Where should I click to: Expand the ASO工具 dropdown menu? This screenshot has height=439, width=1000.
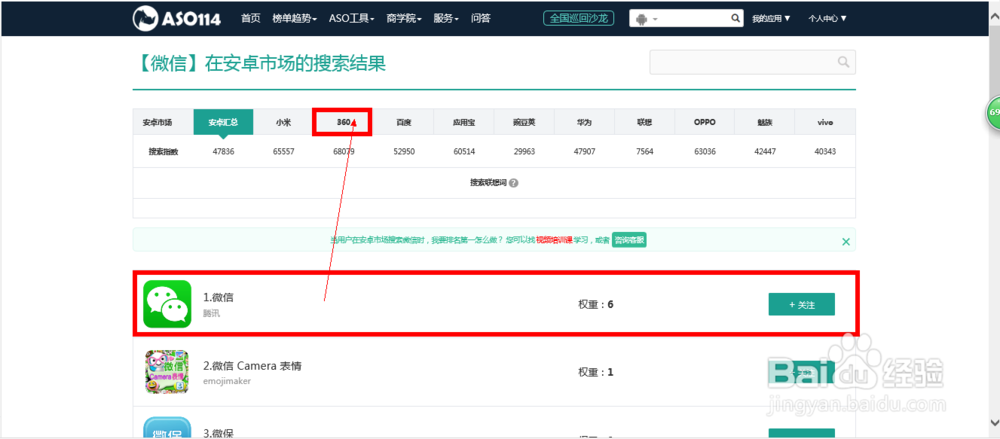(351, 19)
